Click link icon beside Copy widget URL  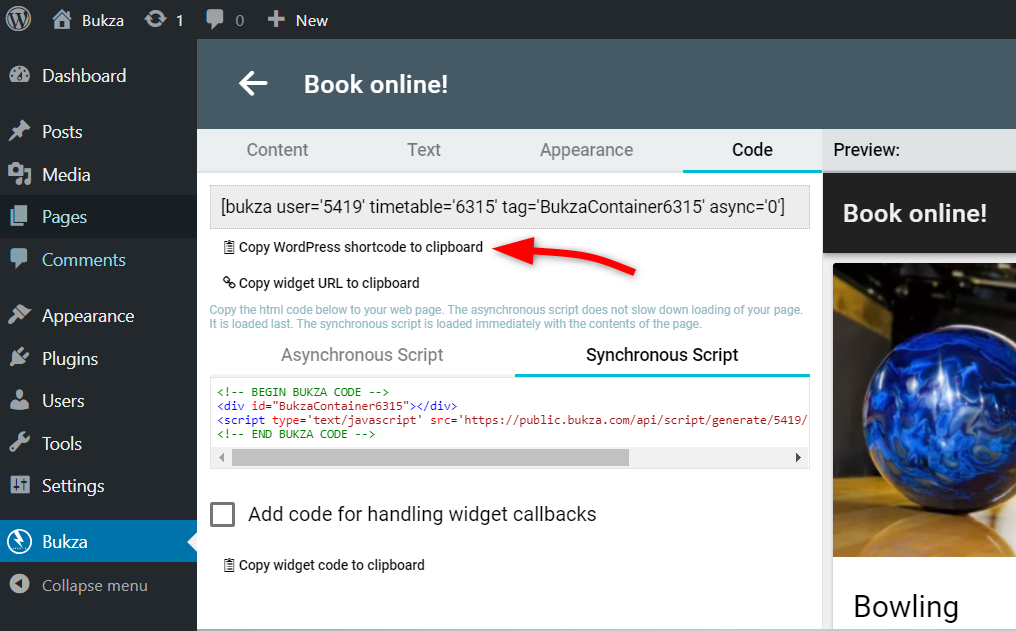coord(229,282)
